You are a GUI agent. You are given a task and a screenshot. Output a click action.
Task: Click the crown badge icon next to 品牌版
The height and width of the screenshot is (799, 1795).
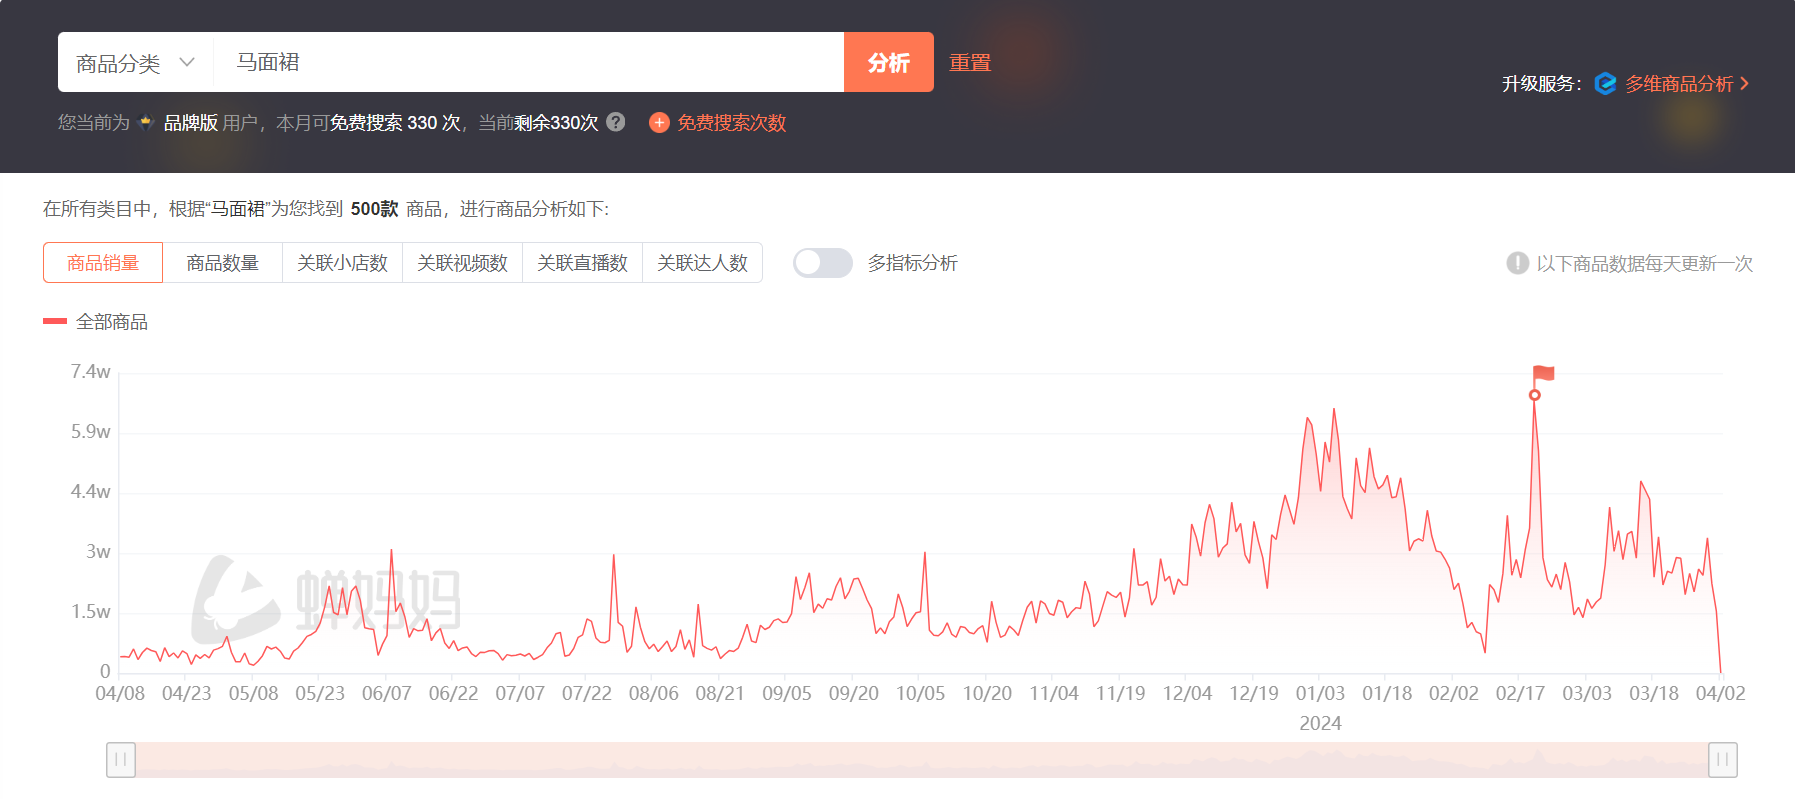(146, 123)
